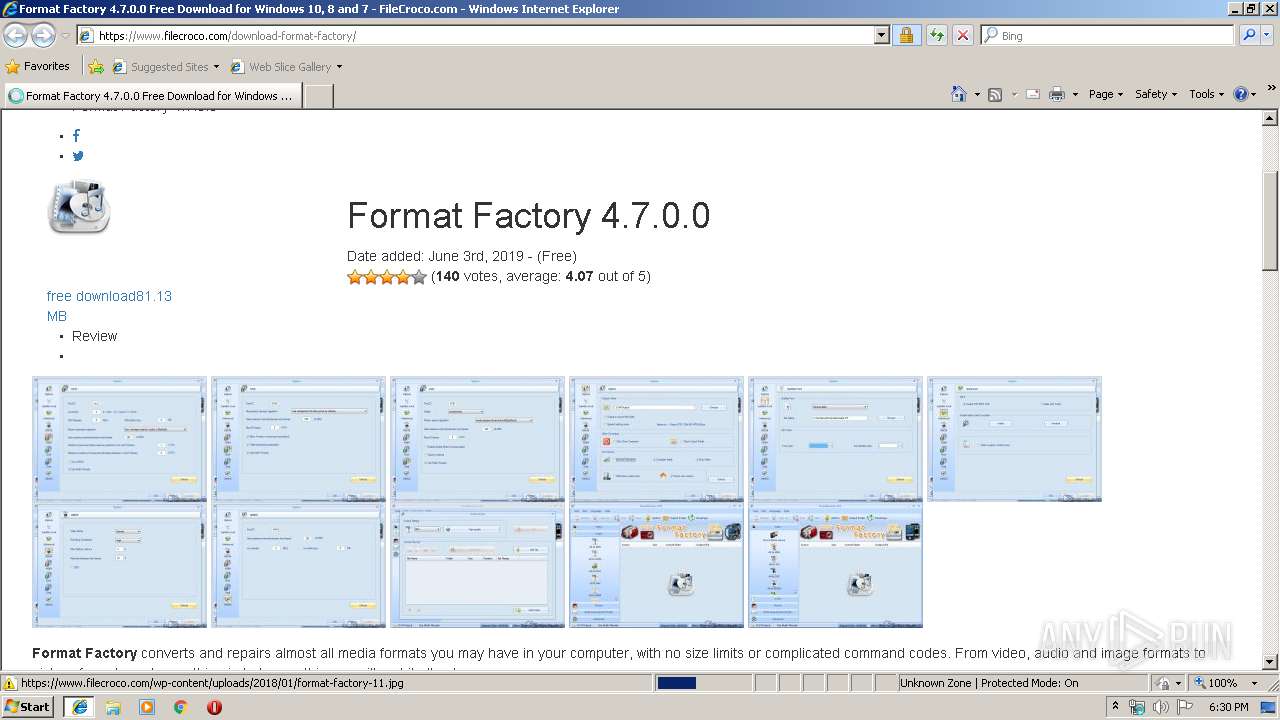Go forward with the Forward arrow button
This screenshot has height=720, width=1280.
click(43, 35)
